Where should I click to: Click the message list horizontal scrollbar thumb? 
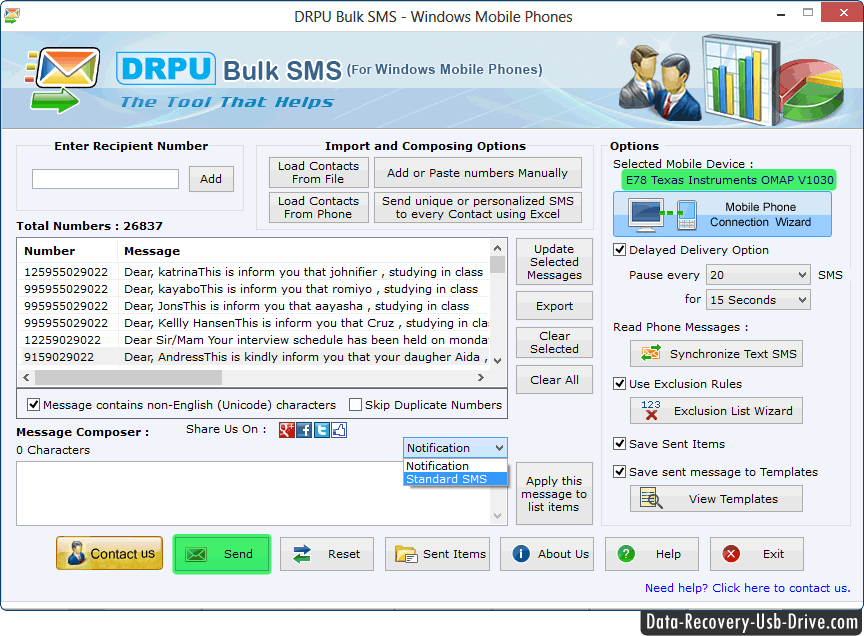coord(128,378)
